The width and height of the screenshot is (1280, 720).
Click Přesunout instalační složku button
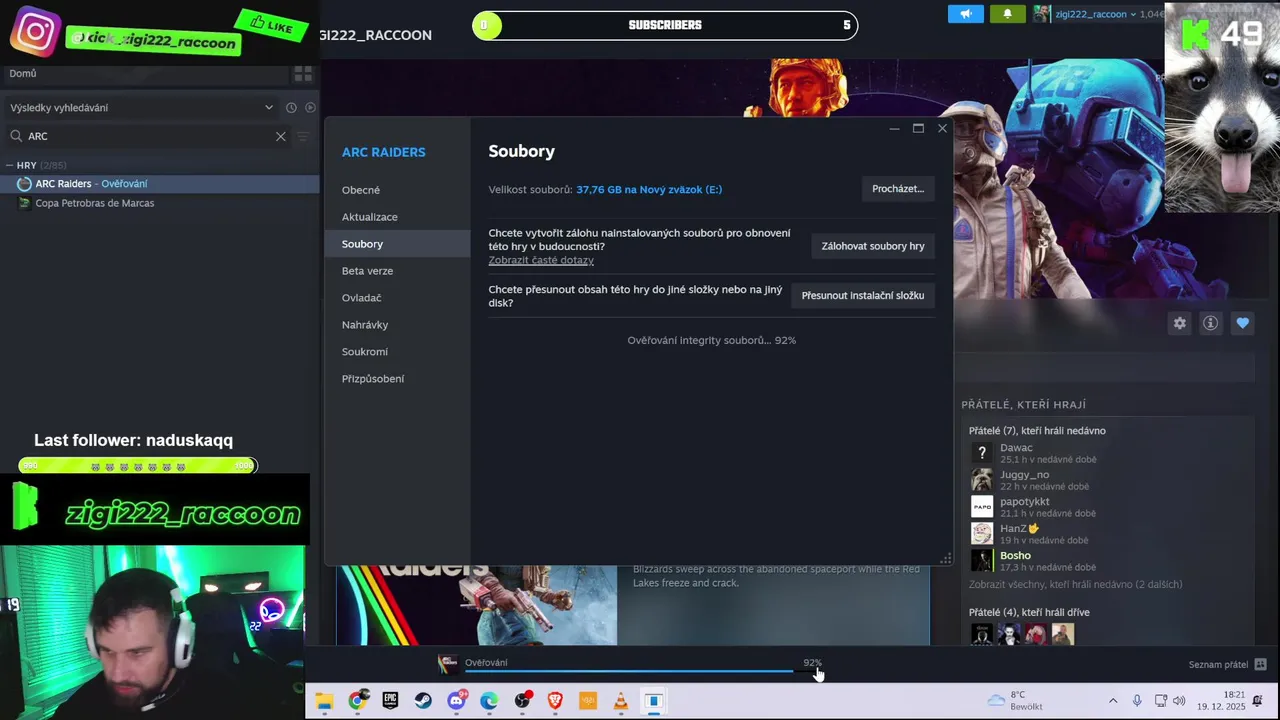click(863, 296)
